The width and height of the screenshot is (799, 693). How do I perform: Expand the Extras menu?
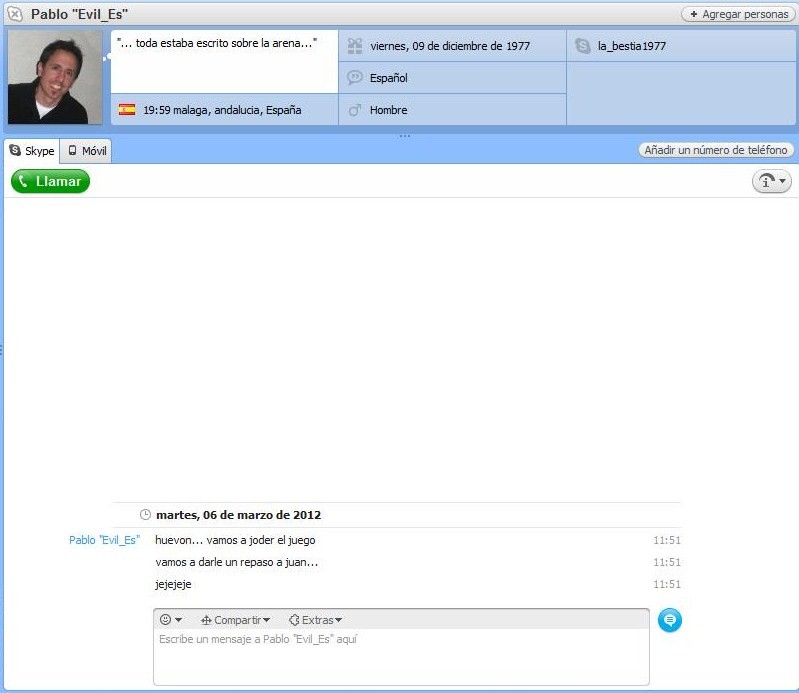[316, 620]
